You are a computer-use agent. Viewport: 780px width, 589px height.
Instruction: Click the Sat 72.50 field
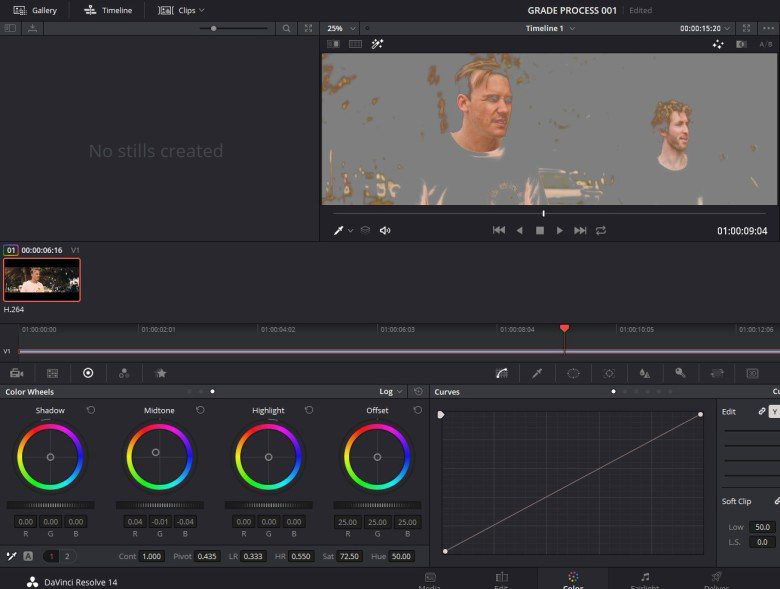349,556
